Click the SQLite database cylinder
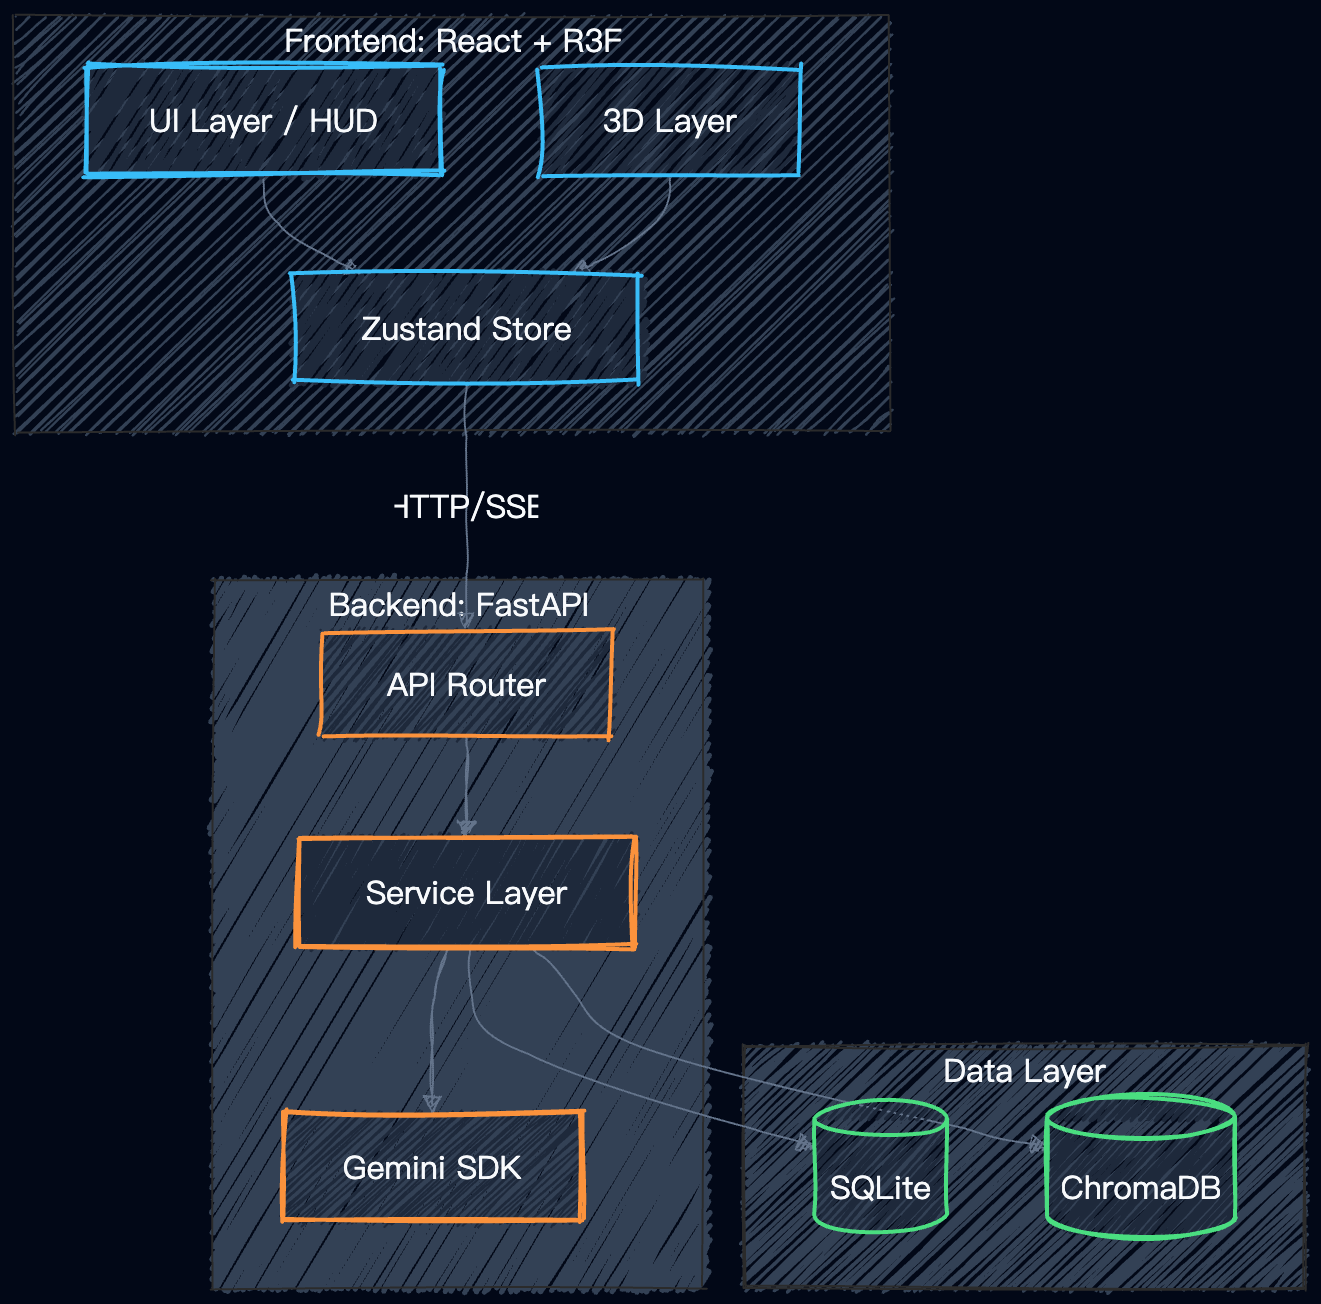Image resolution: width=1321 pixels, height=1304 pixels. click(880, 1166)
